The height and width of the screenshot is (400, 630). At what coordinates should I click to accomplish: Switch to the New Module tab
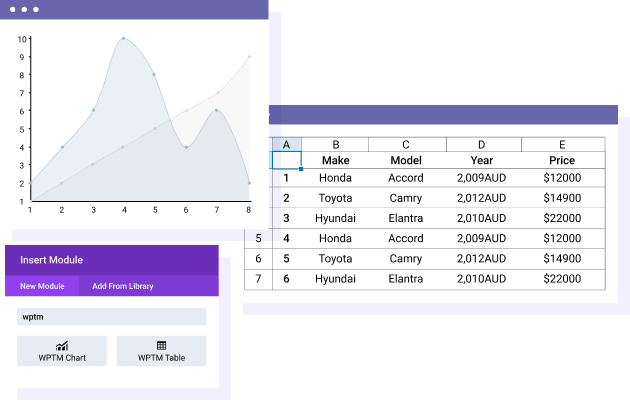[42, 286]
